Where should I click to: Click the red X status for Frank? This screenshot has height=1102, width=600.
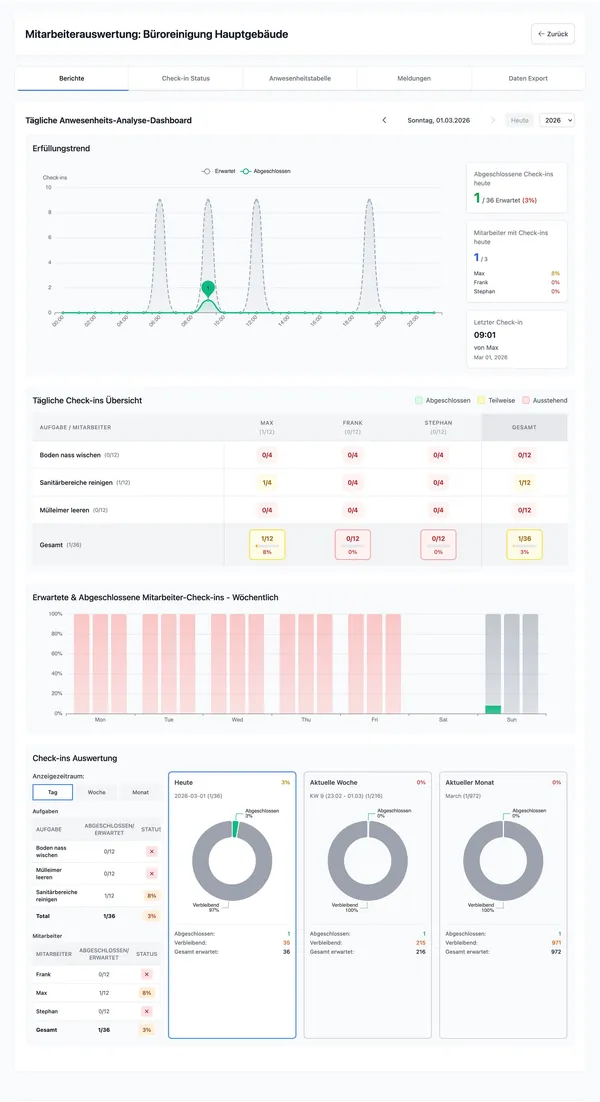(x=151, y=973)
